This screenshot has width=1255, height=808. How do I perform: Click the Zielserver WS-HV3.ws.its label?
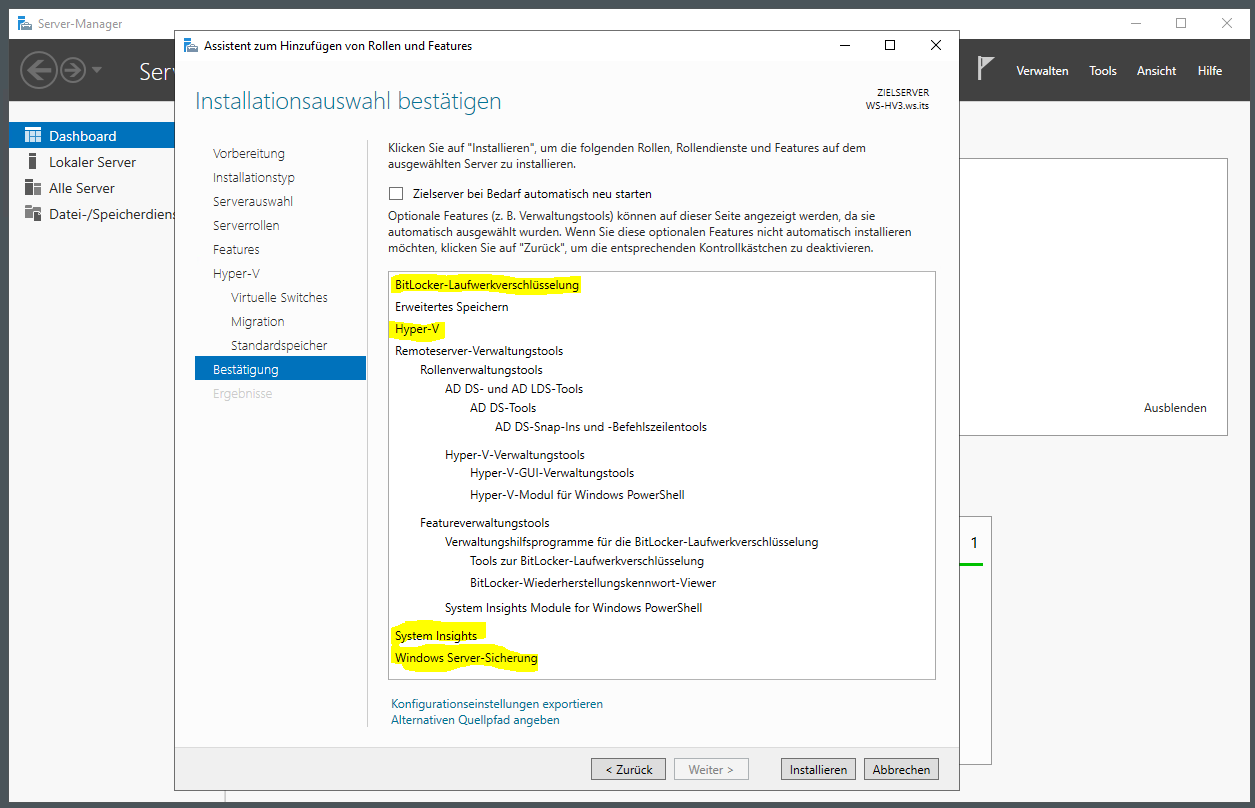pos(897,99)
